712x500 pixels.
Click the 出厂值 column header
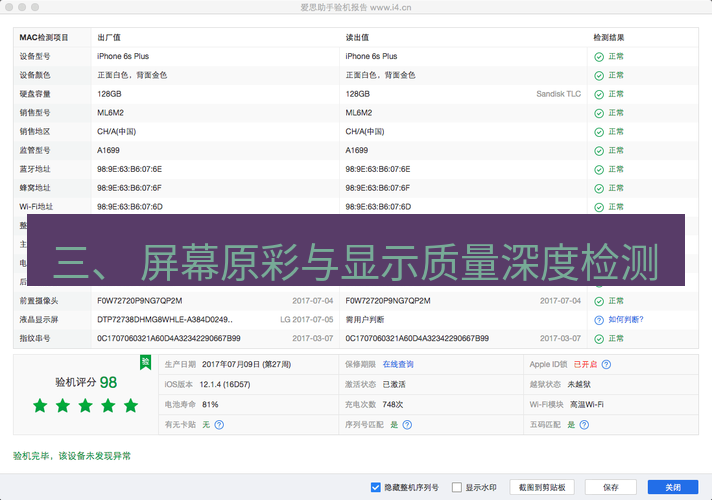(109, 37)
